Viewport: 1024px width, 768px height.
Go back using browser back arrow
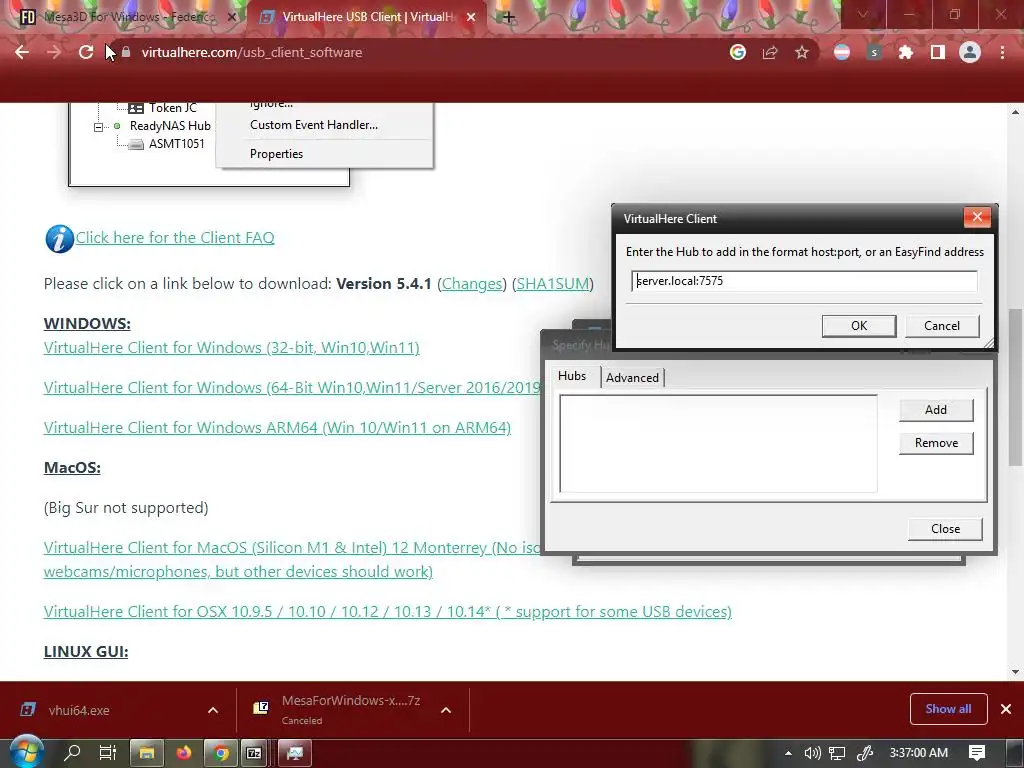22,52
